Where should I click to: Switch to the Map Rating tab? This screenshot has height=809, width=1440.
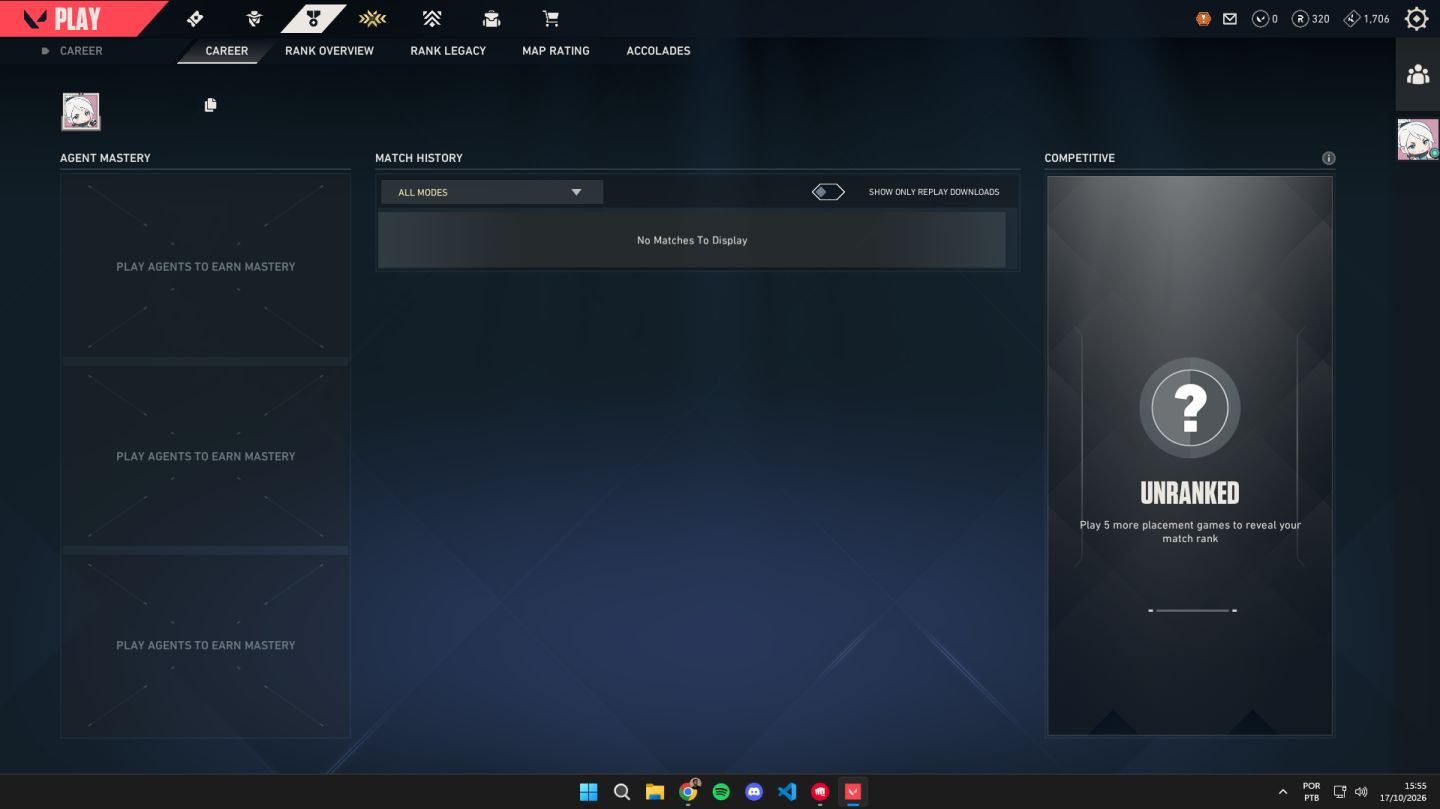(x=556, y=51)
